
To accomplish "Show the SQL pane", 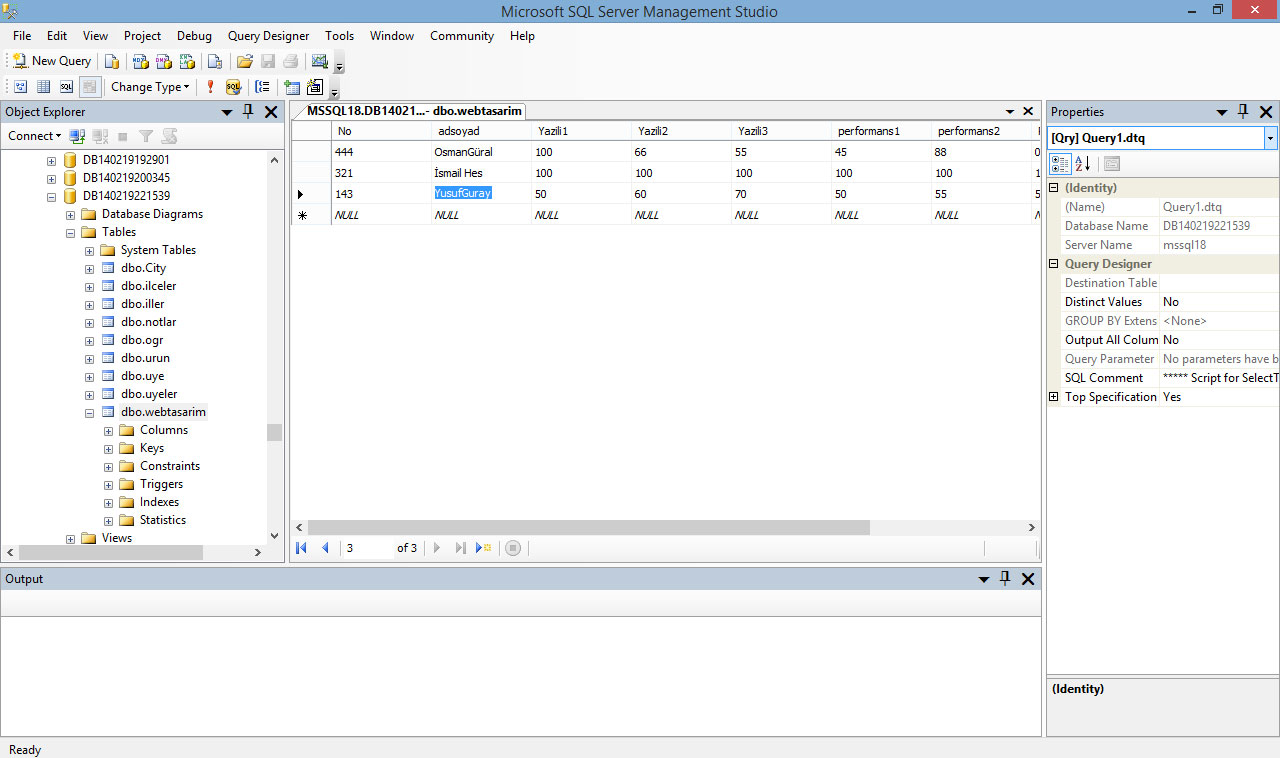I will point(66,87).
